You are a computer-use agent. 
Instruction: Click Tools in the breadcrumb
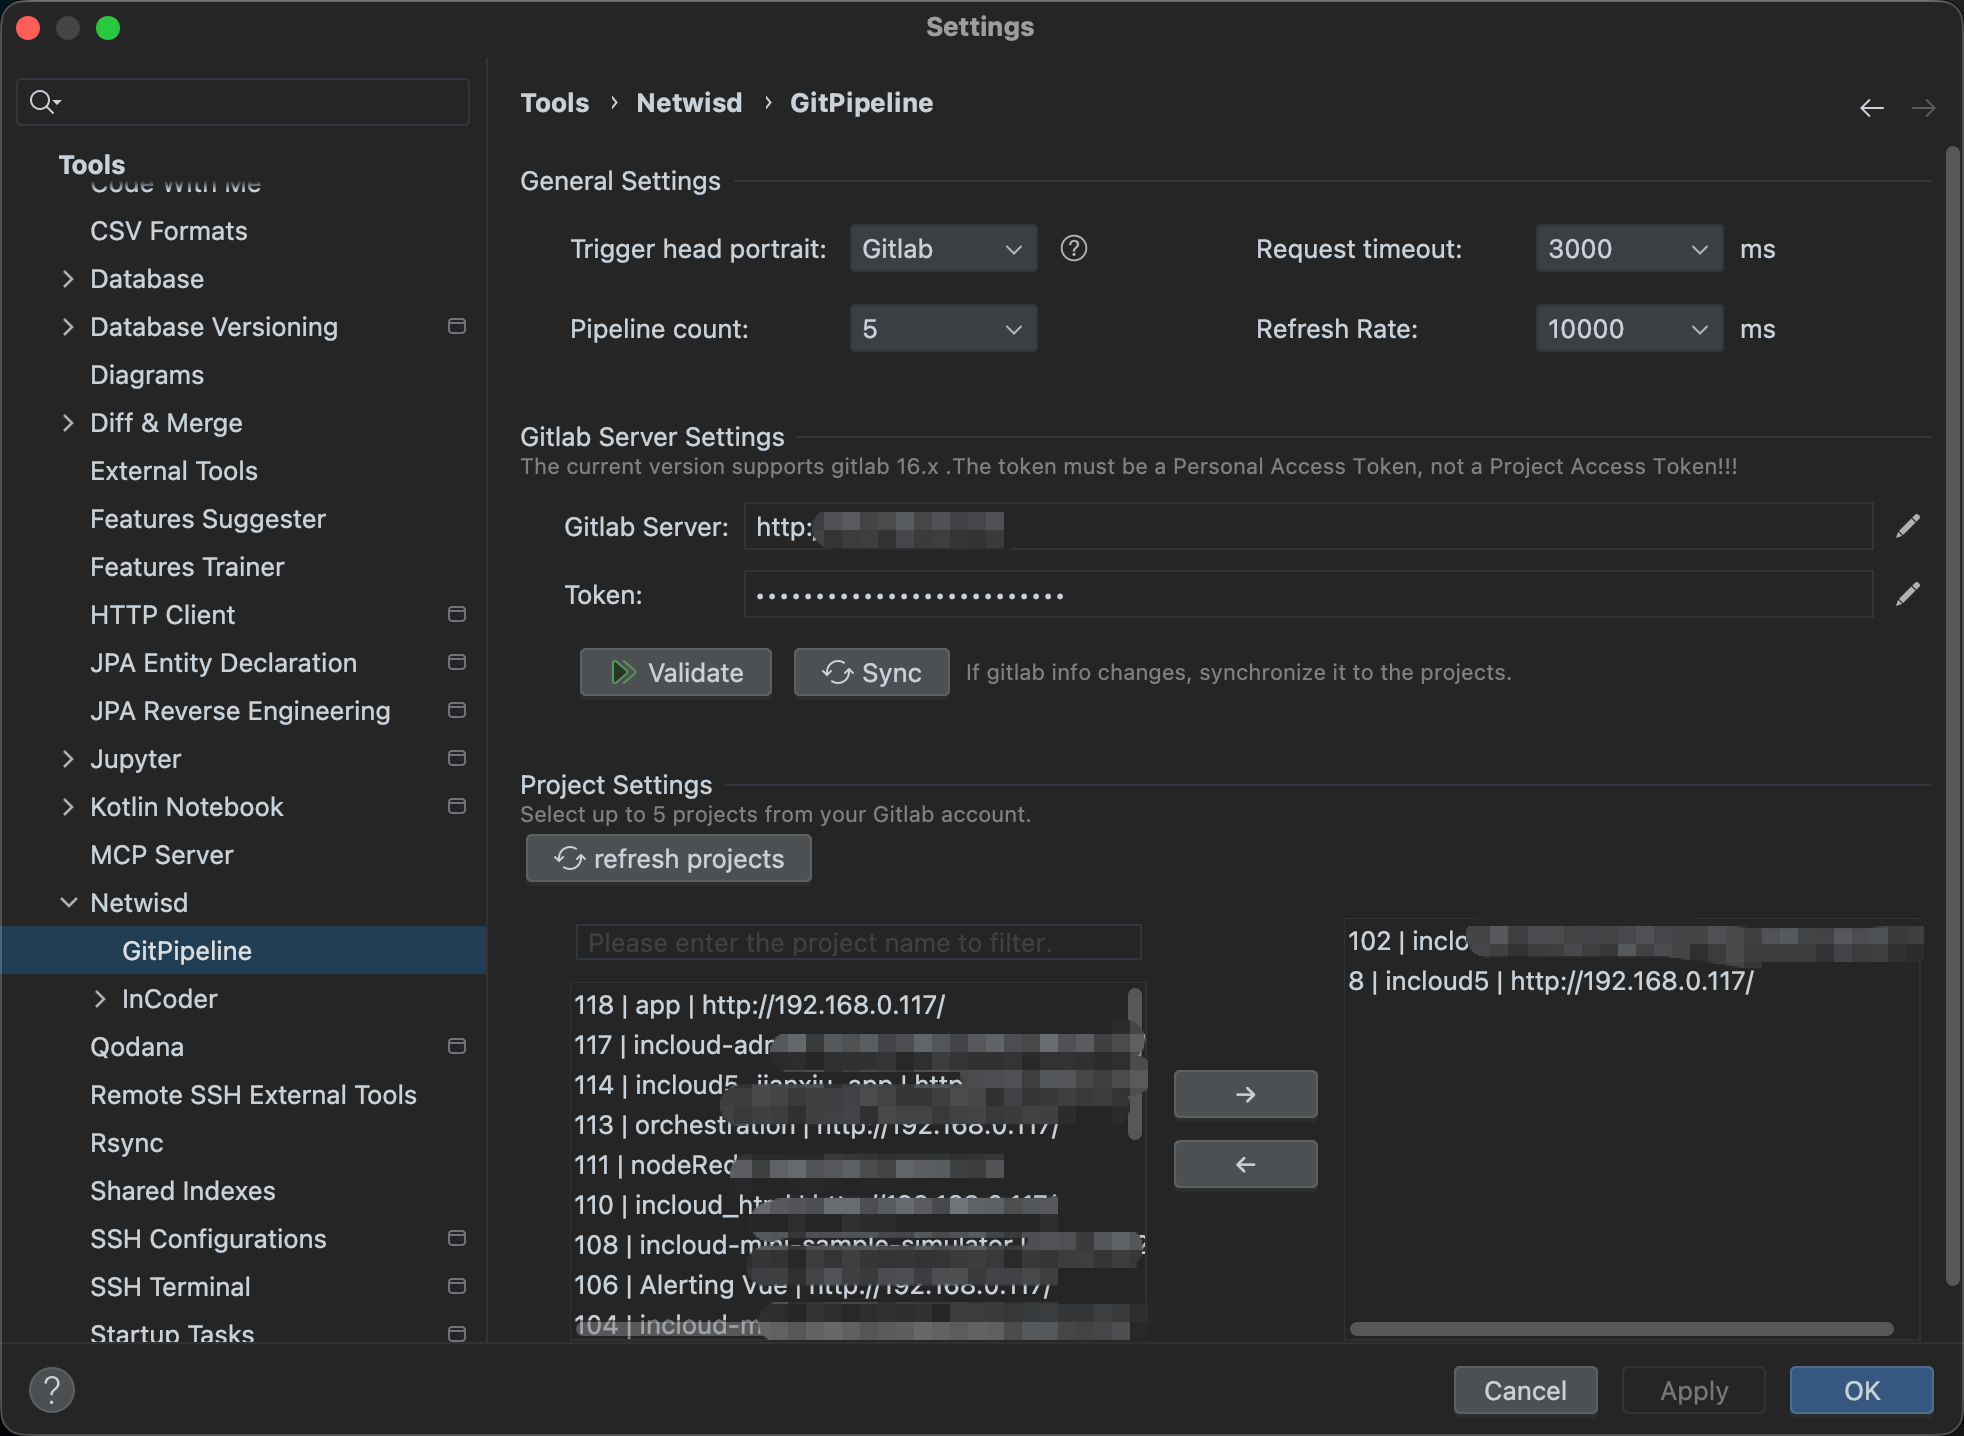coord(555,103)
